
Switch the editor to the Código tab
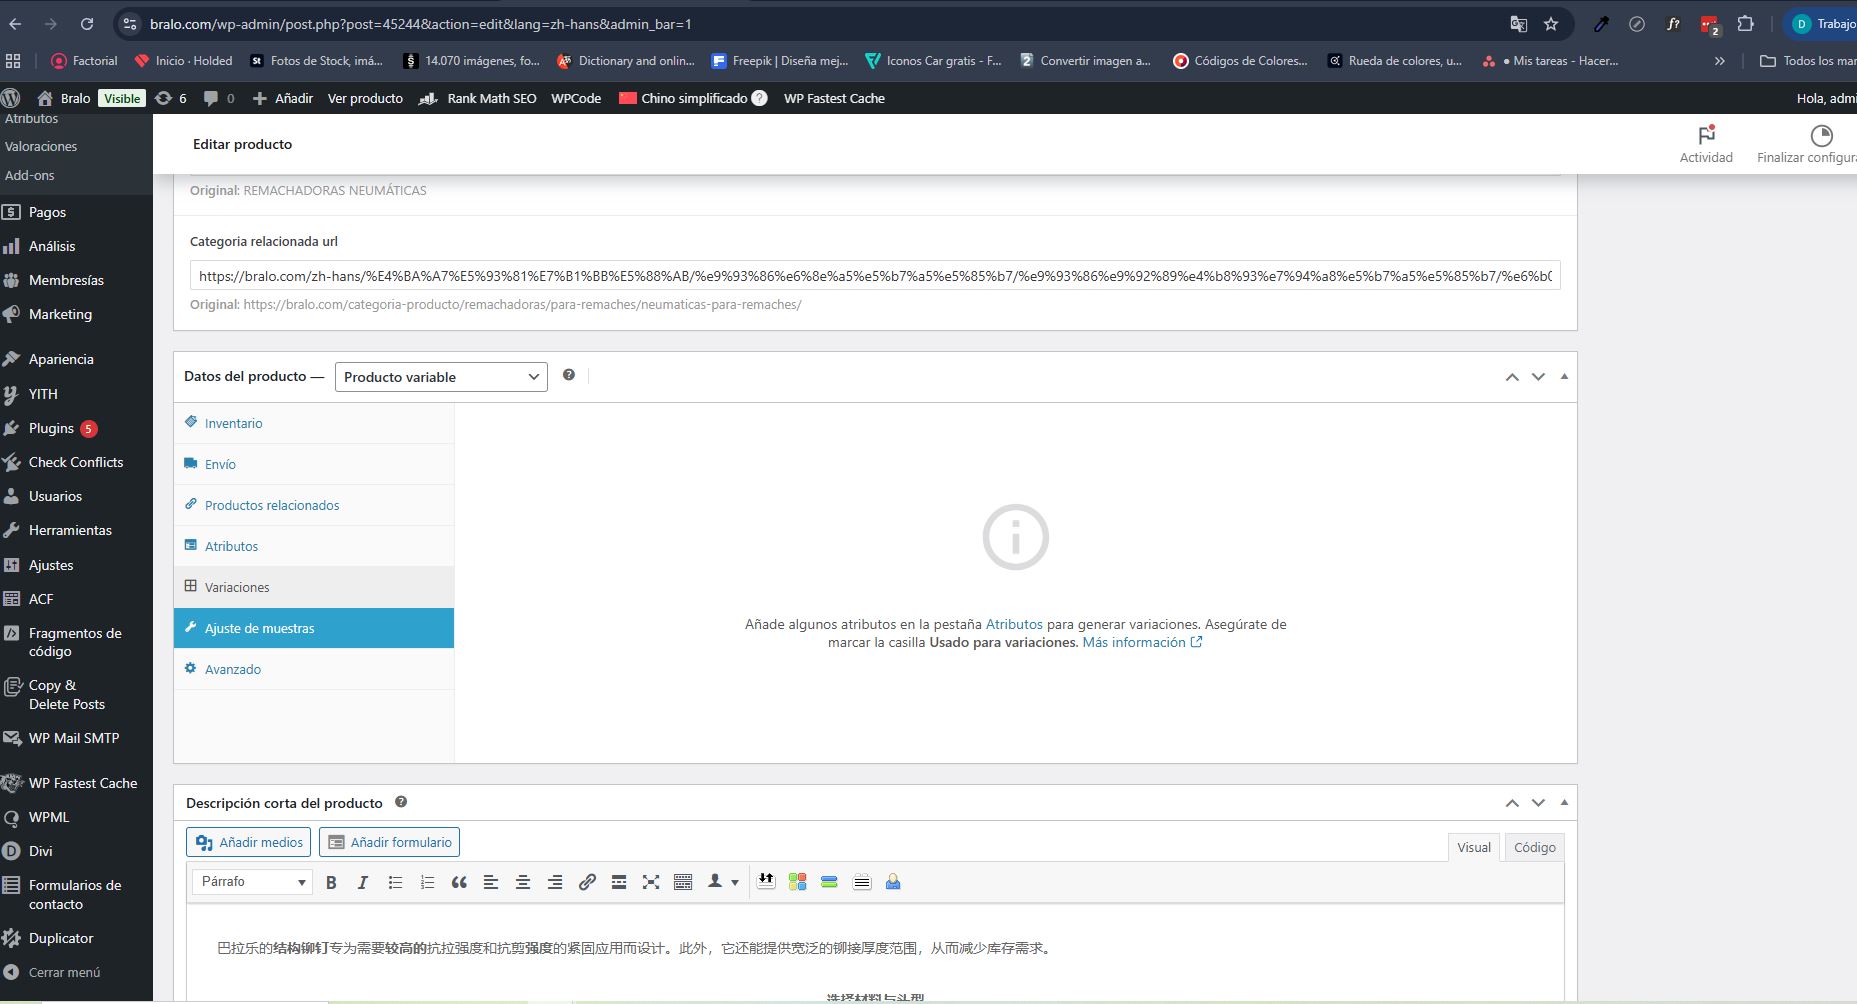[1534, 847]
